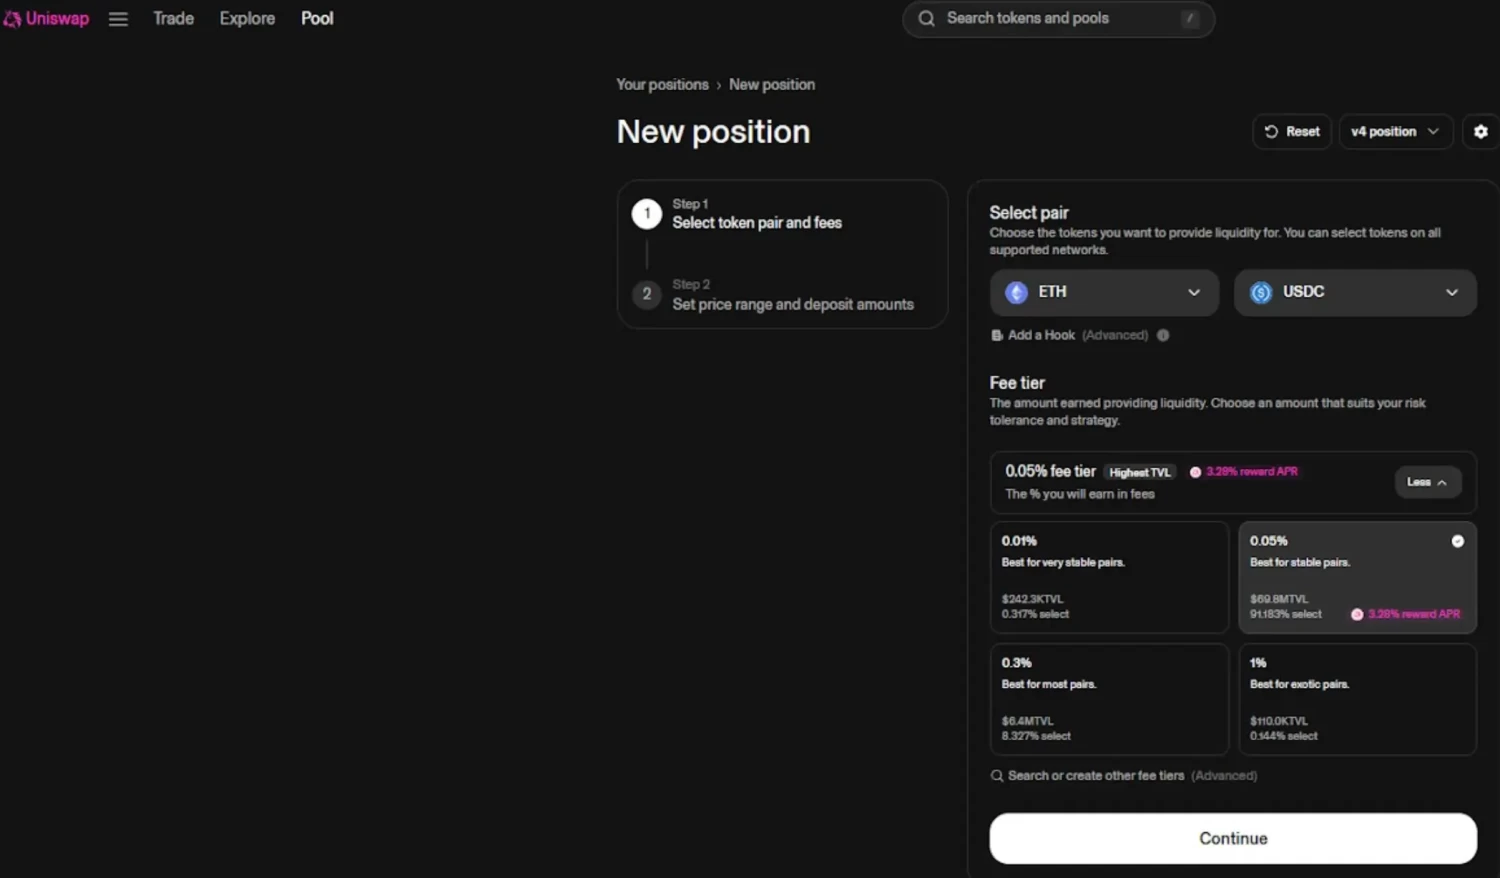Click the Uniswap logo

click(x=46, y=18)
